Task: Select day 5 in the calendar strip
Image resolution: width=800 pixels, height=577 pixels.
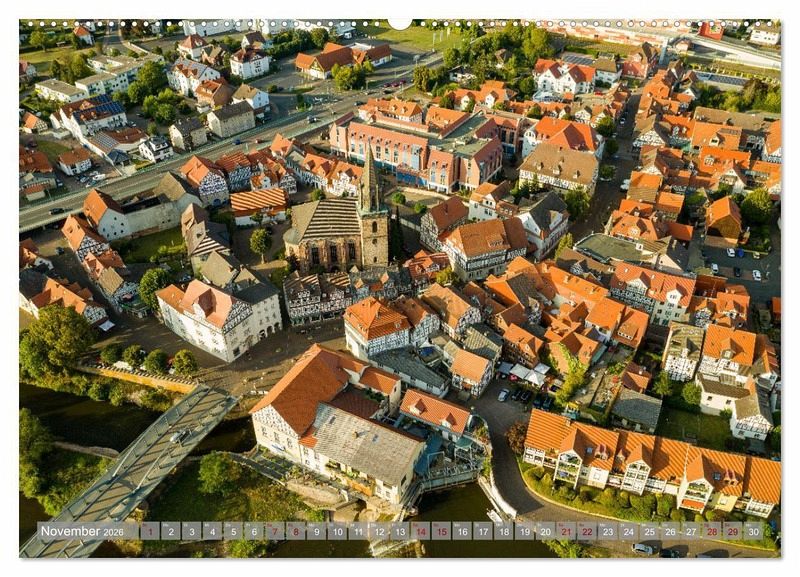Action: click(233, 531)
